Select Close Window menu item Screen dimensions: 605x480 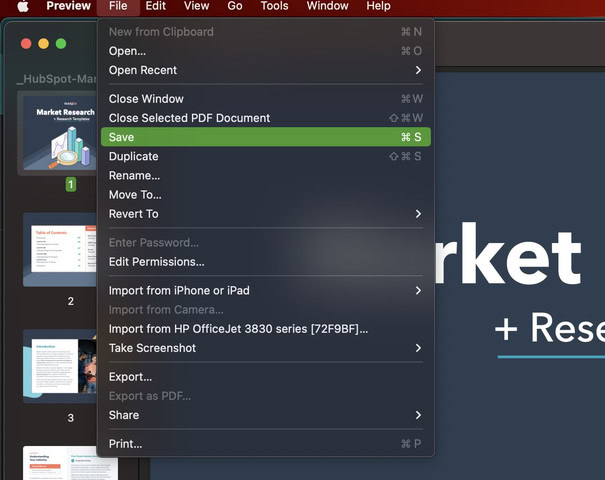tap(265, 99)
